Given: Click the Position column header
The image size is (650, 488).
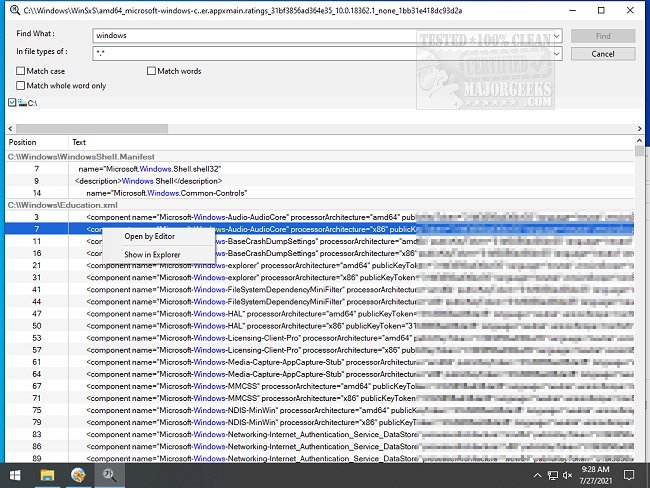Looking at the screenshot, I should point(36,142).
